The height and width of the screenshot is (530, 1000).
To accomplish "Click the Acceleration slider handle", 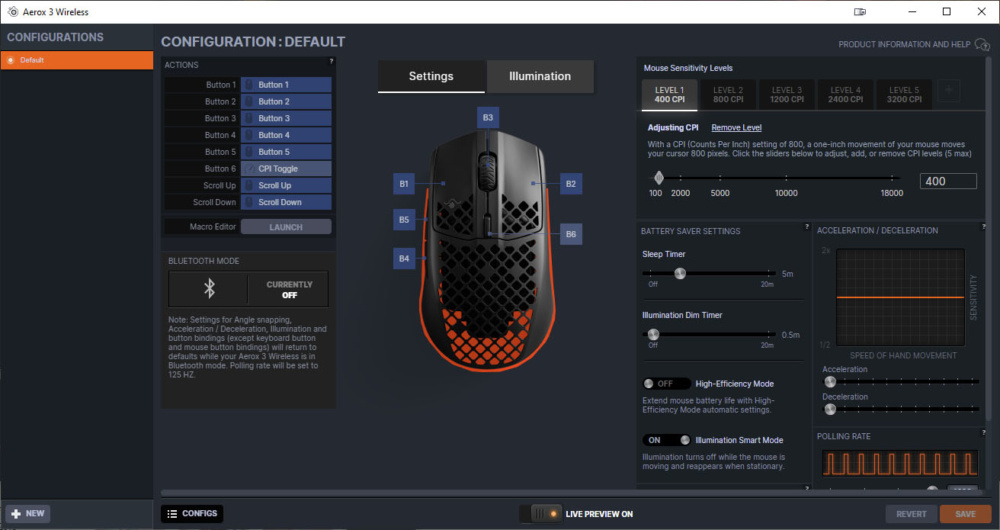I will click(830, 382).
